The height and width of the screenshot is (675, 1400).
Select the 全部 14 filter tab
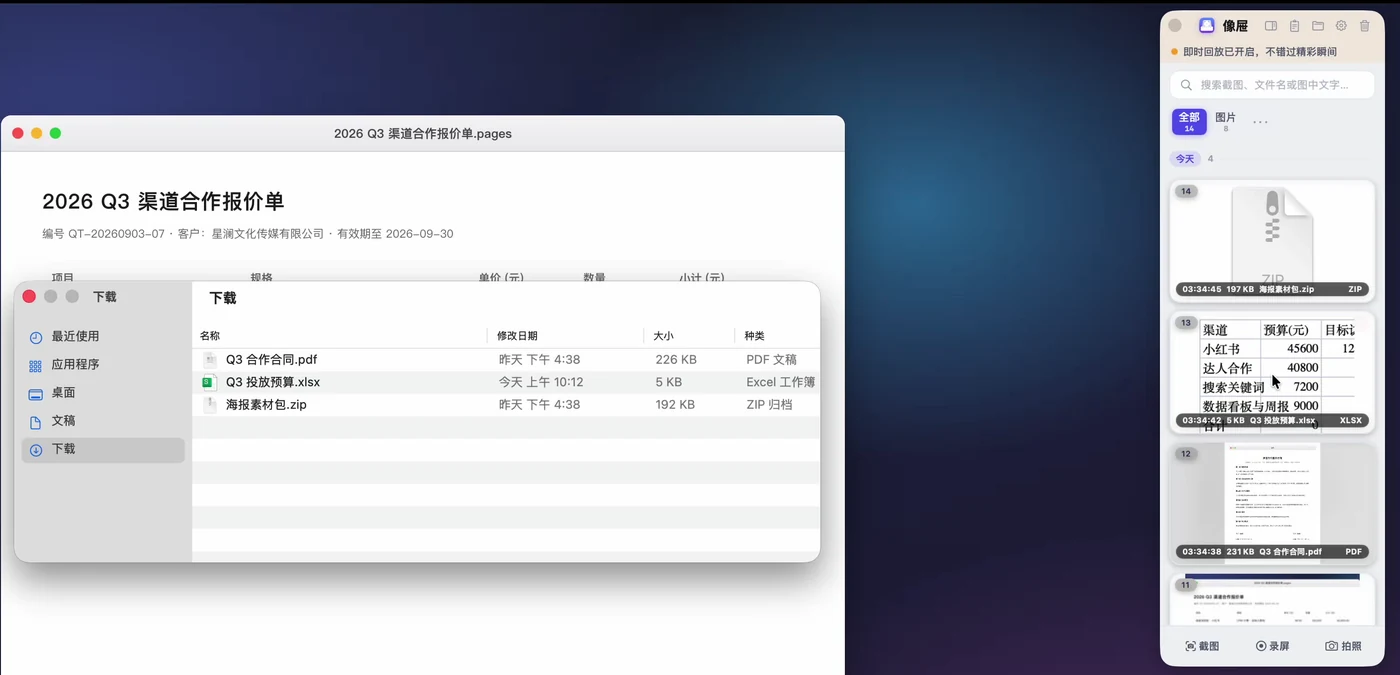[1189, 122]
